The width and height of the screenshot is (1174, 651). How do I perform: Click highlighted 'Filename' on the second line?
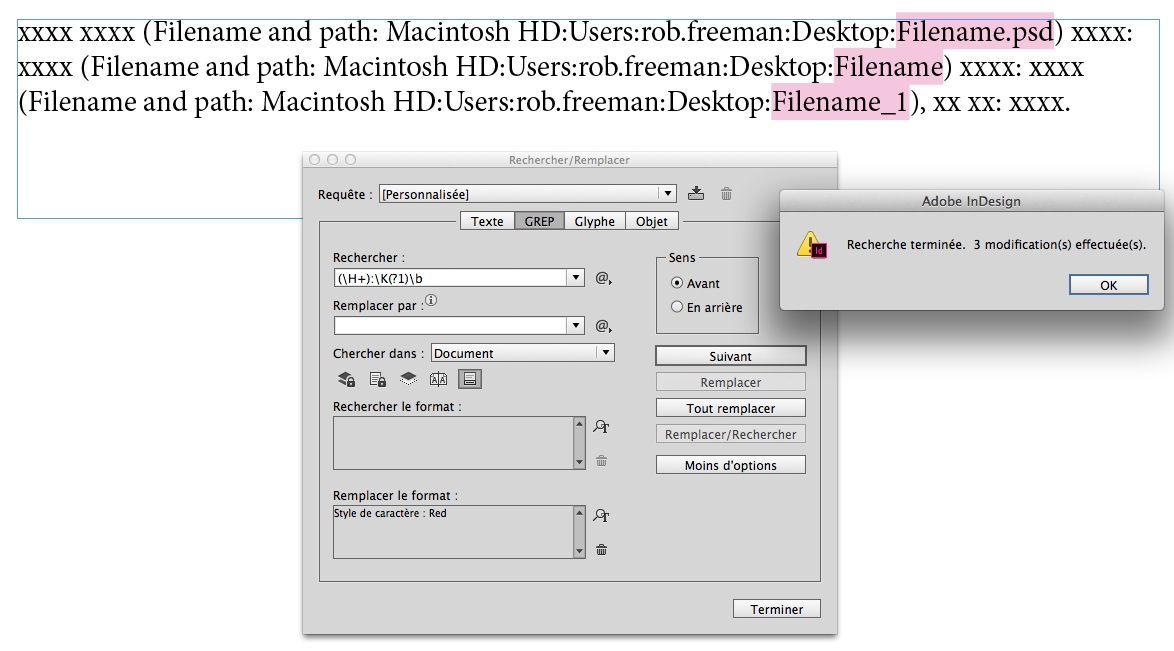tap(889, 67)
